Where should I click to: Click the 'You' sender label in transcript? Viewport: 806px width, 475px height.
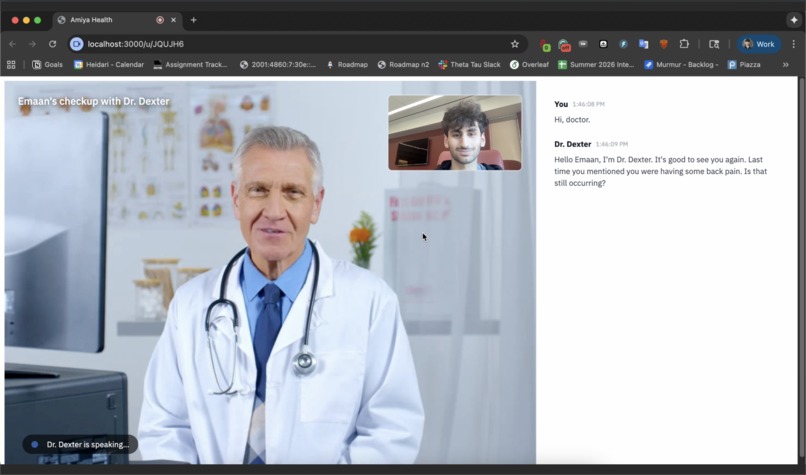pos(561,104)
